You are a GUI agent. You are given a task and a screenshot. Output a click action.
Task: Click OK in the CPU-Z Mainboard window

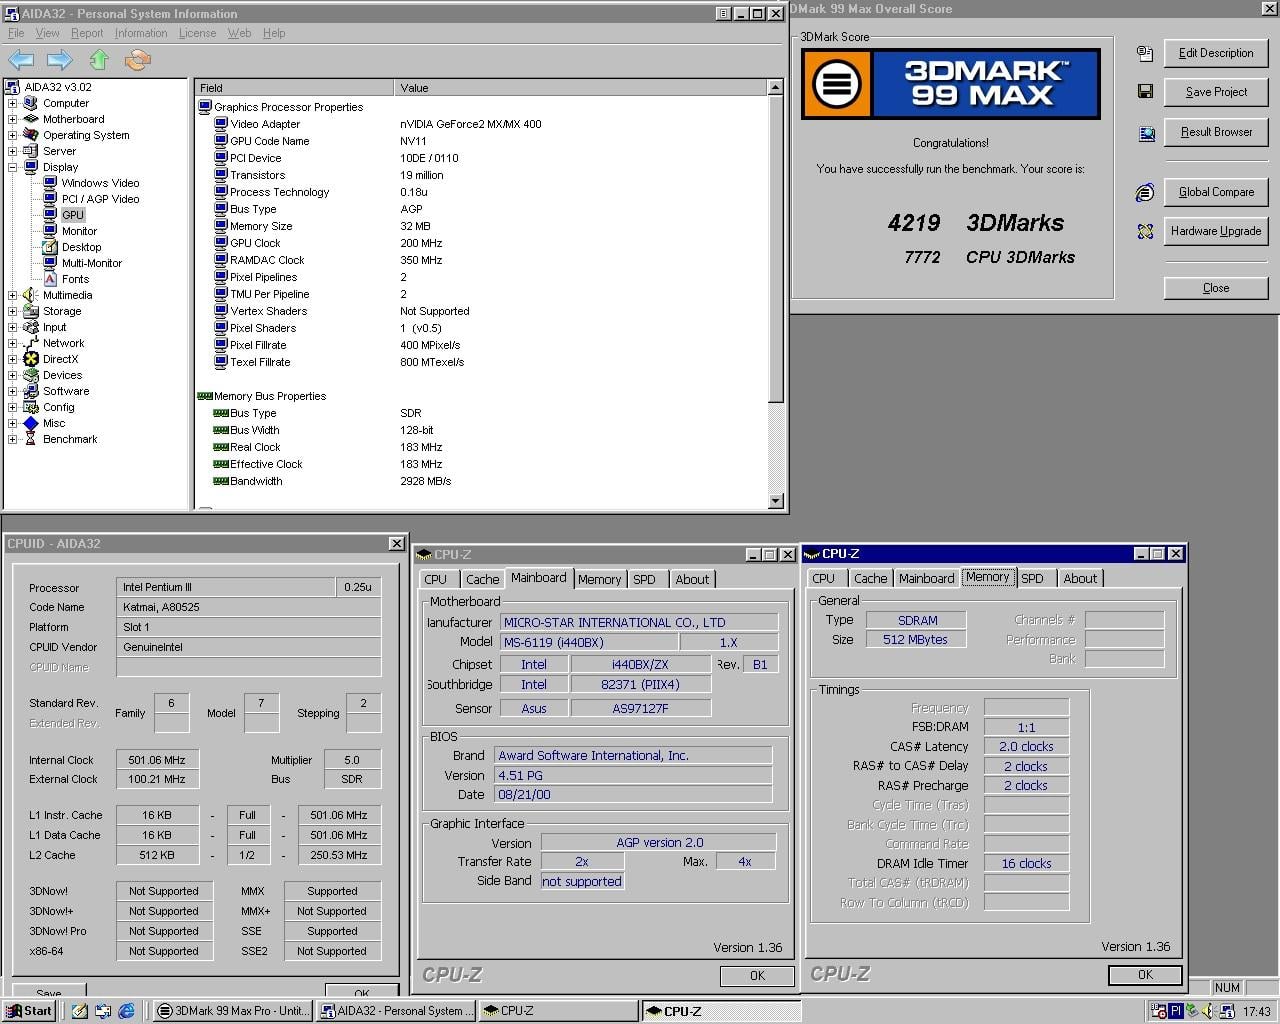point(757,975)
